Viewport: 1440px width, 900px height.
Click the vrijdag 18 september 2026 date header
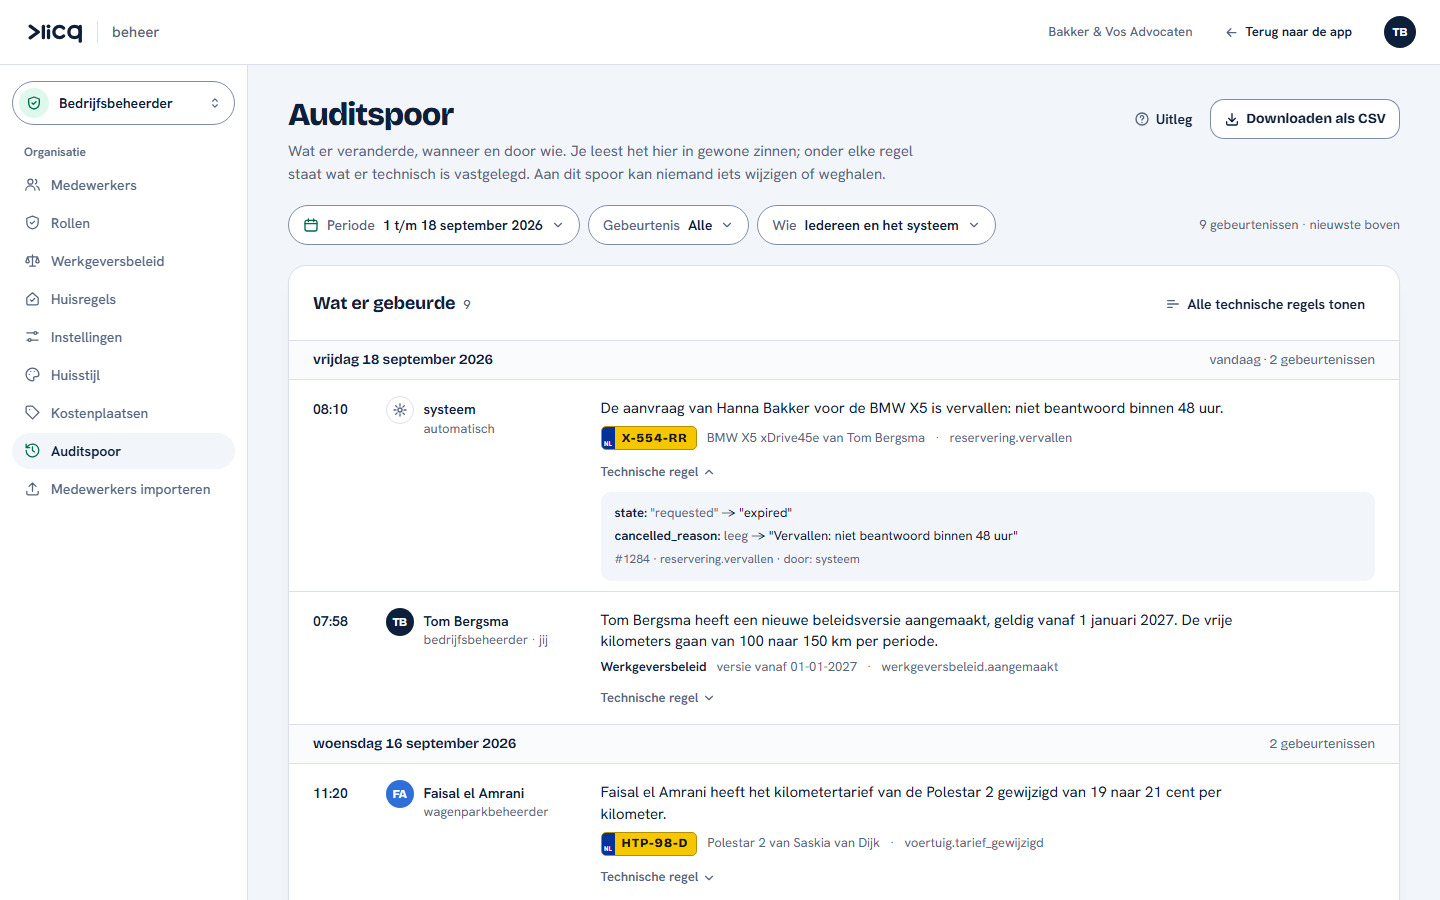point(403,359)
